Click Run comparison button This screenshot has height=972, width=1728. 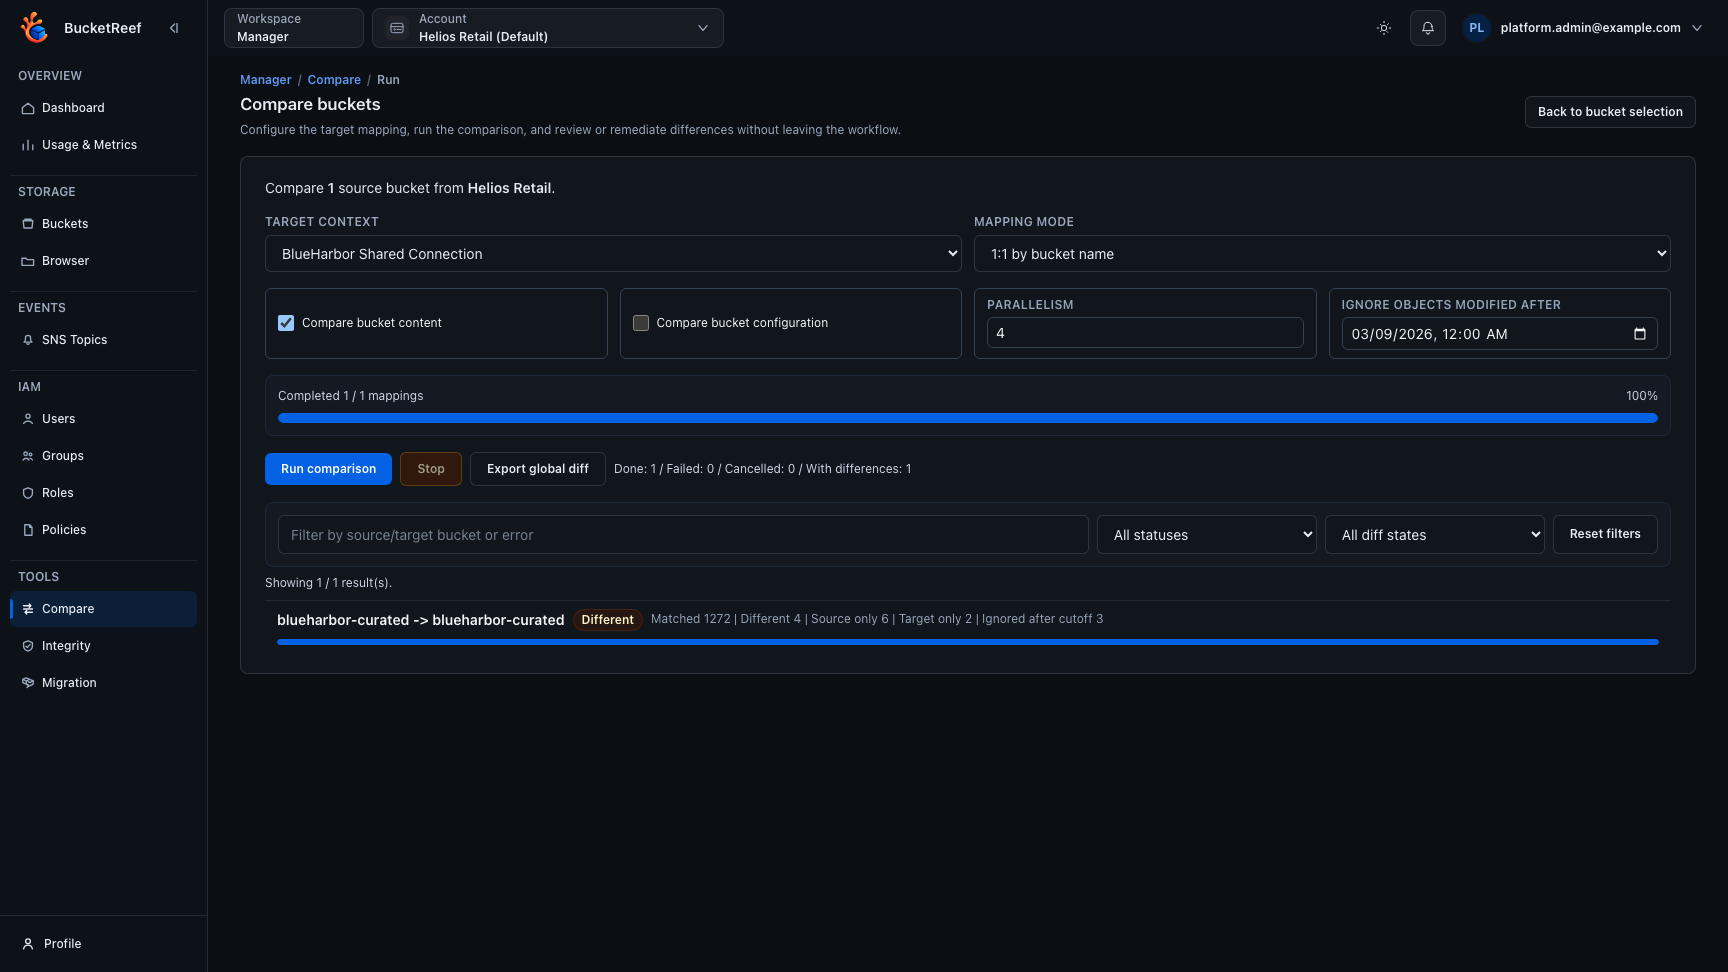coord(328,469)
